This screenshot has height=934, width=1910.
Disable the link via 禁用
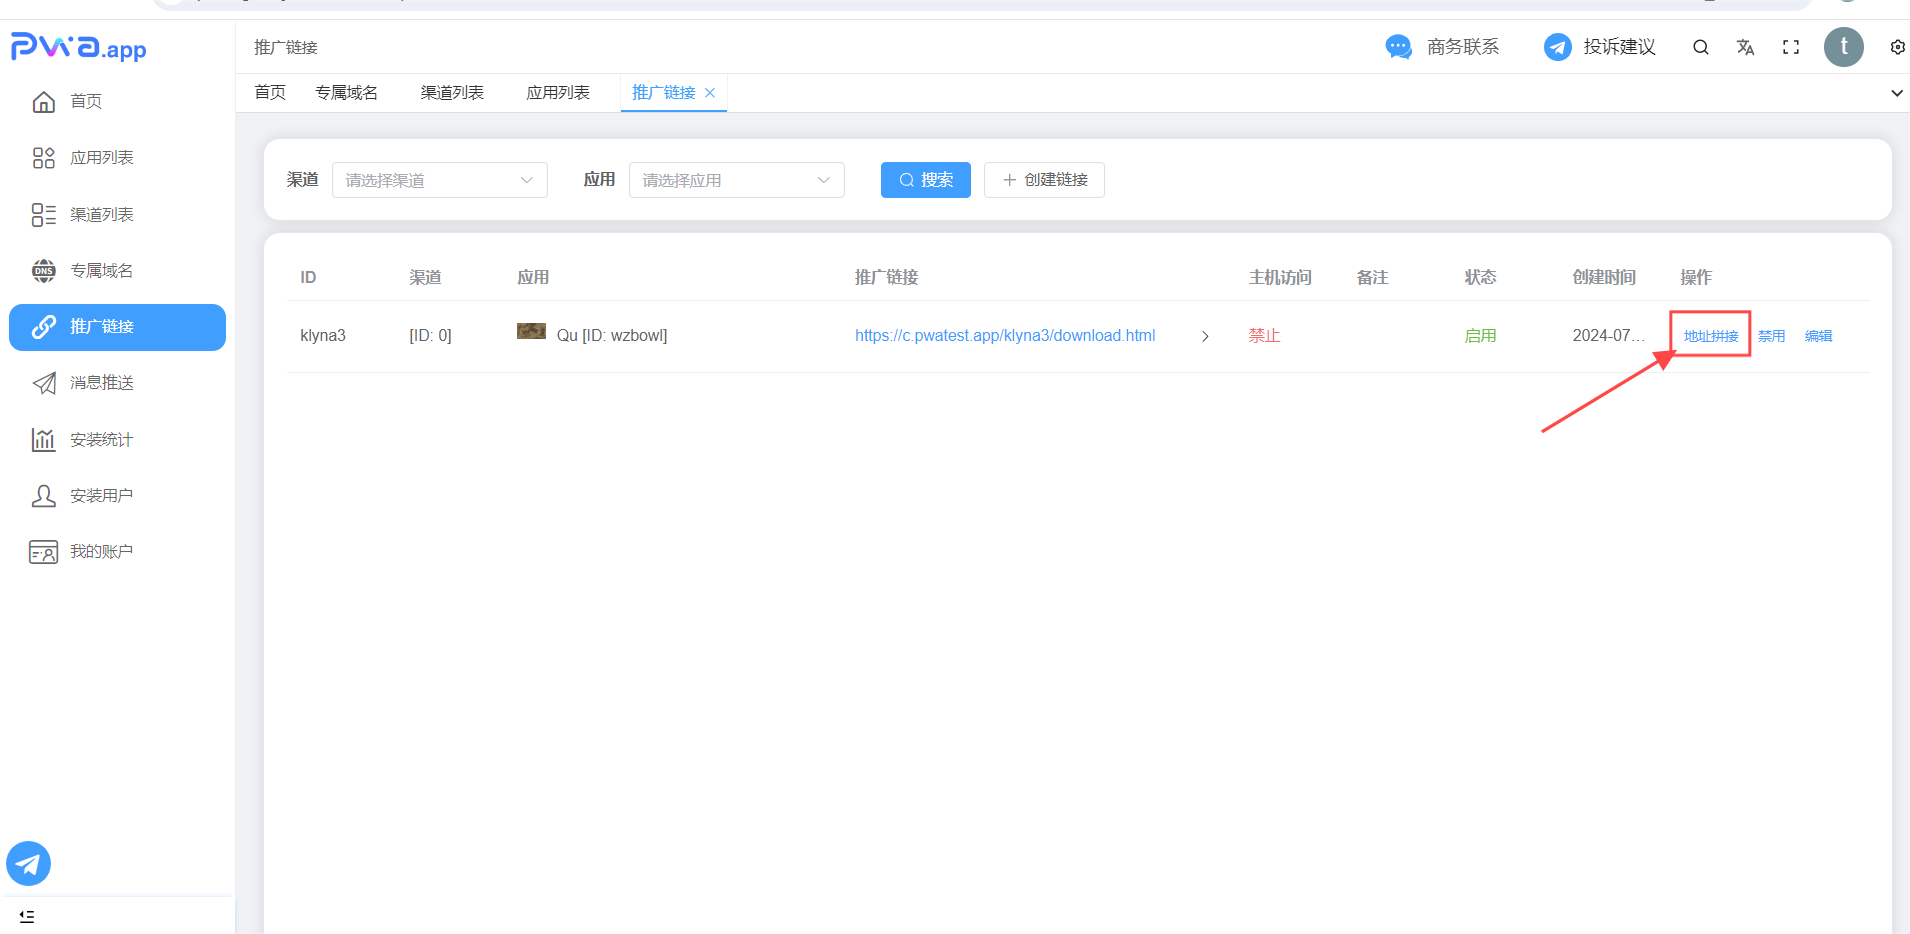[x=1771, y=336]
